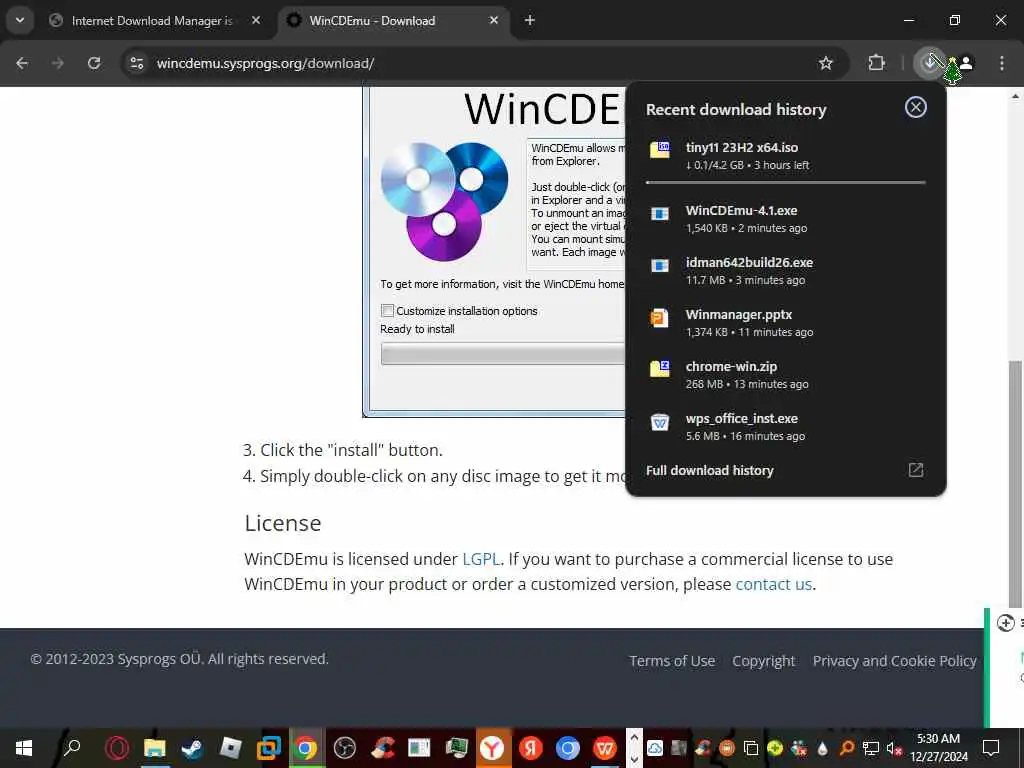Screen dimensions: 1024x768
Task: Click the installer progress bar in screenshot
Action: (x=503, y=354)
